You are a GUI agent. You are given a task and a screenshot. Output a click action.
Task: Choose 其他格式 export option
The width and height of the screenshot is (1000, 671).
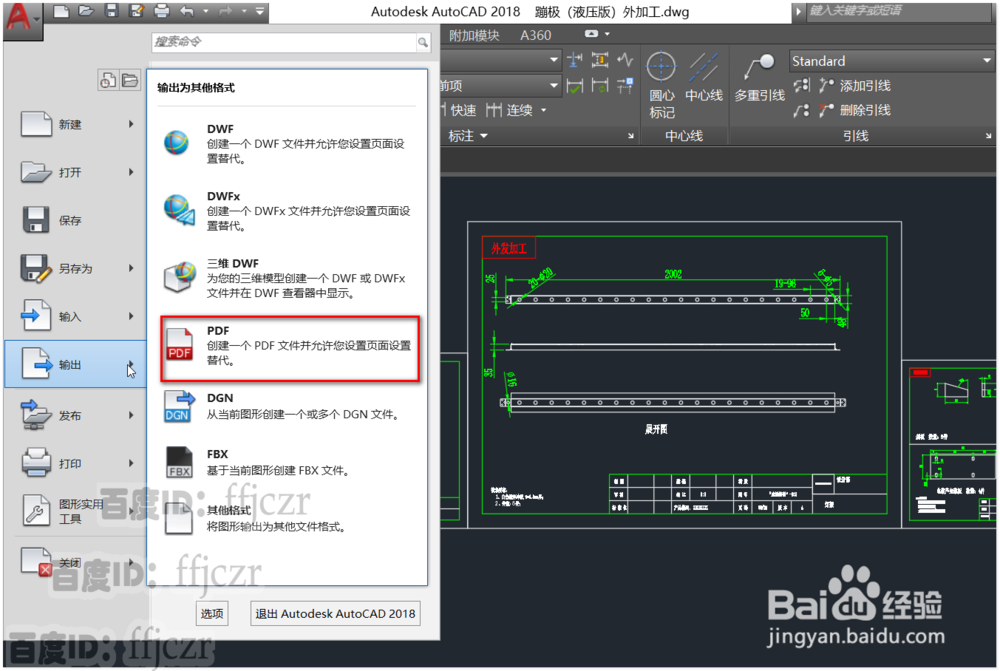(288, 518)
